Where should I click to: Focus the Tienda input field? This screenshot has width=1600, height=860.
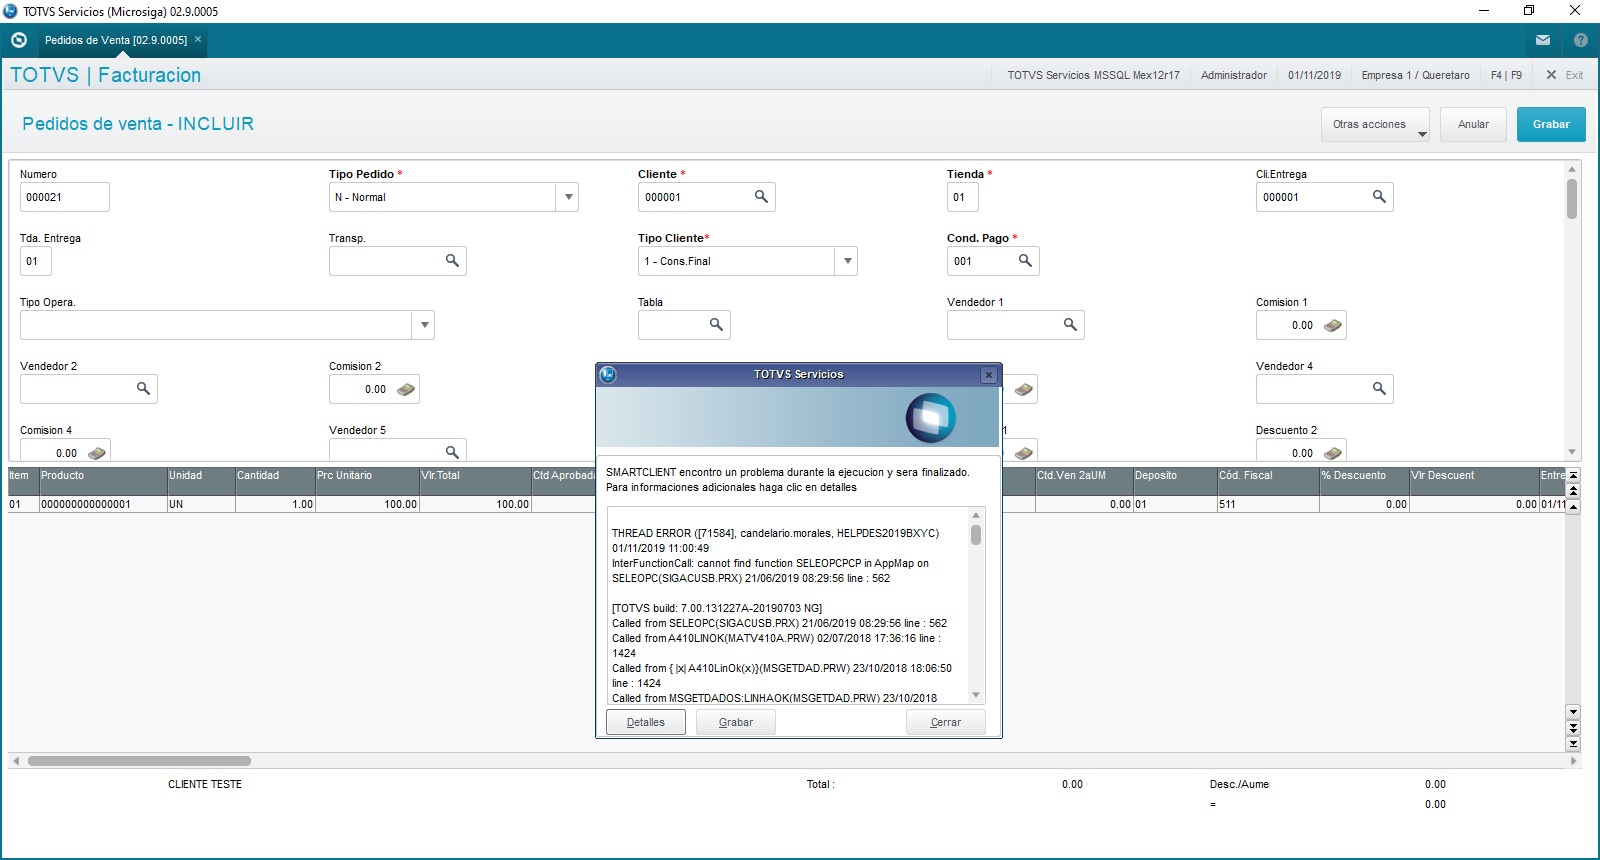coord(962,197)
